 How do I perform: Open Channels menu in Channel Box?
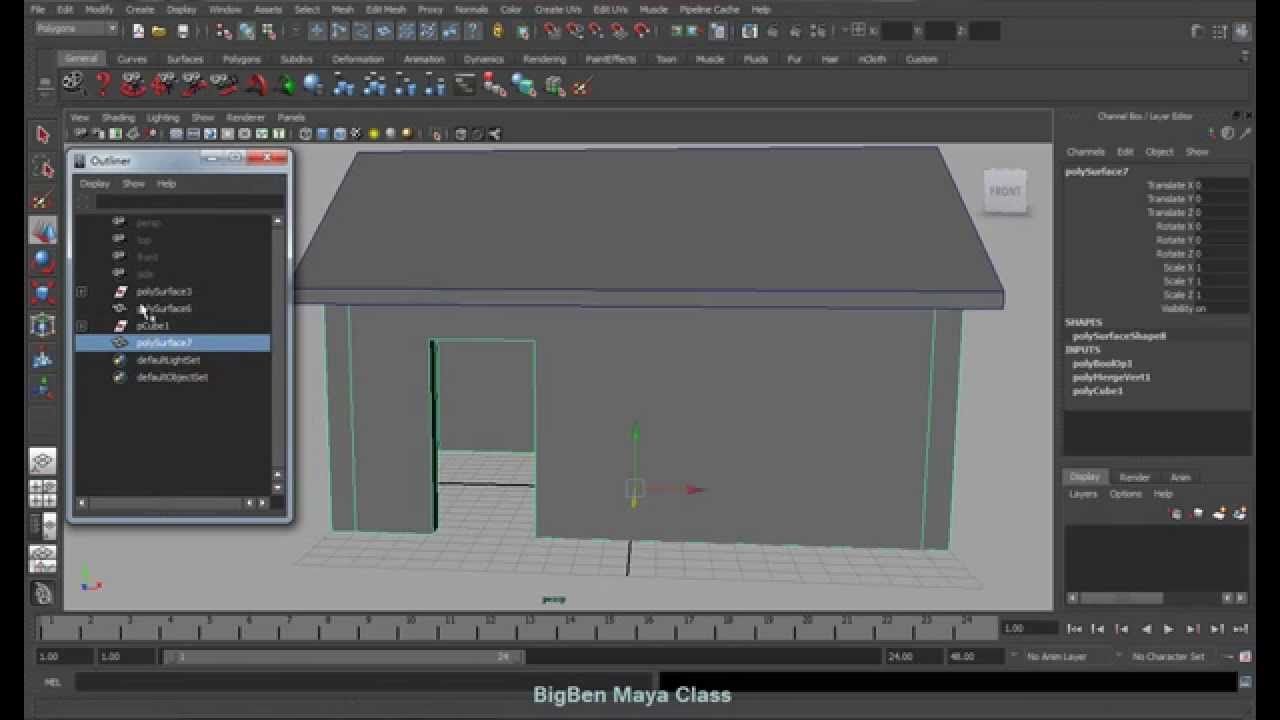pyautogui.click(x=1085, y=152)
